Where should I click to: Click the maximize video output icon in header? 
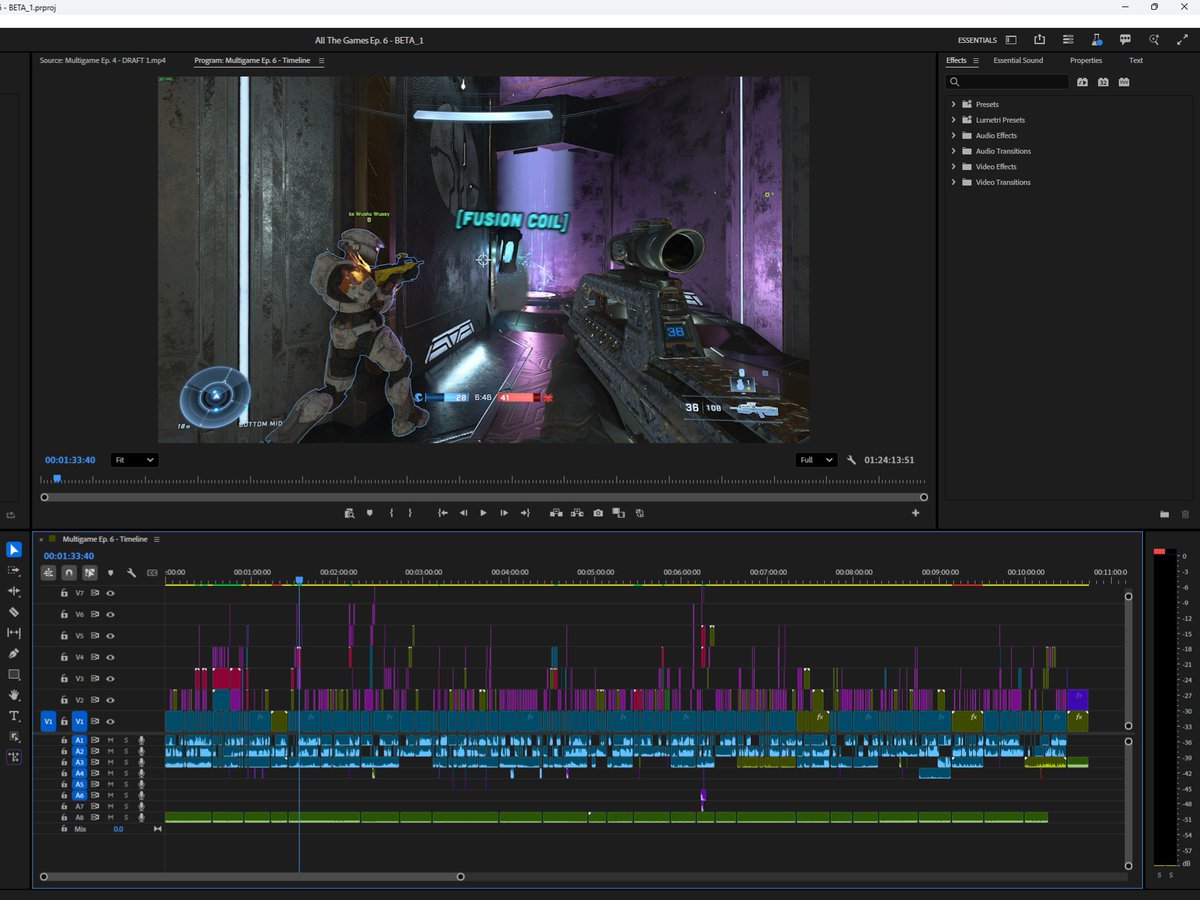coord(1183,40)
